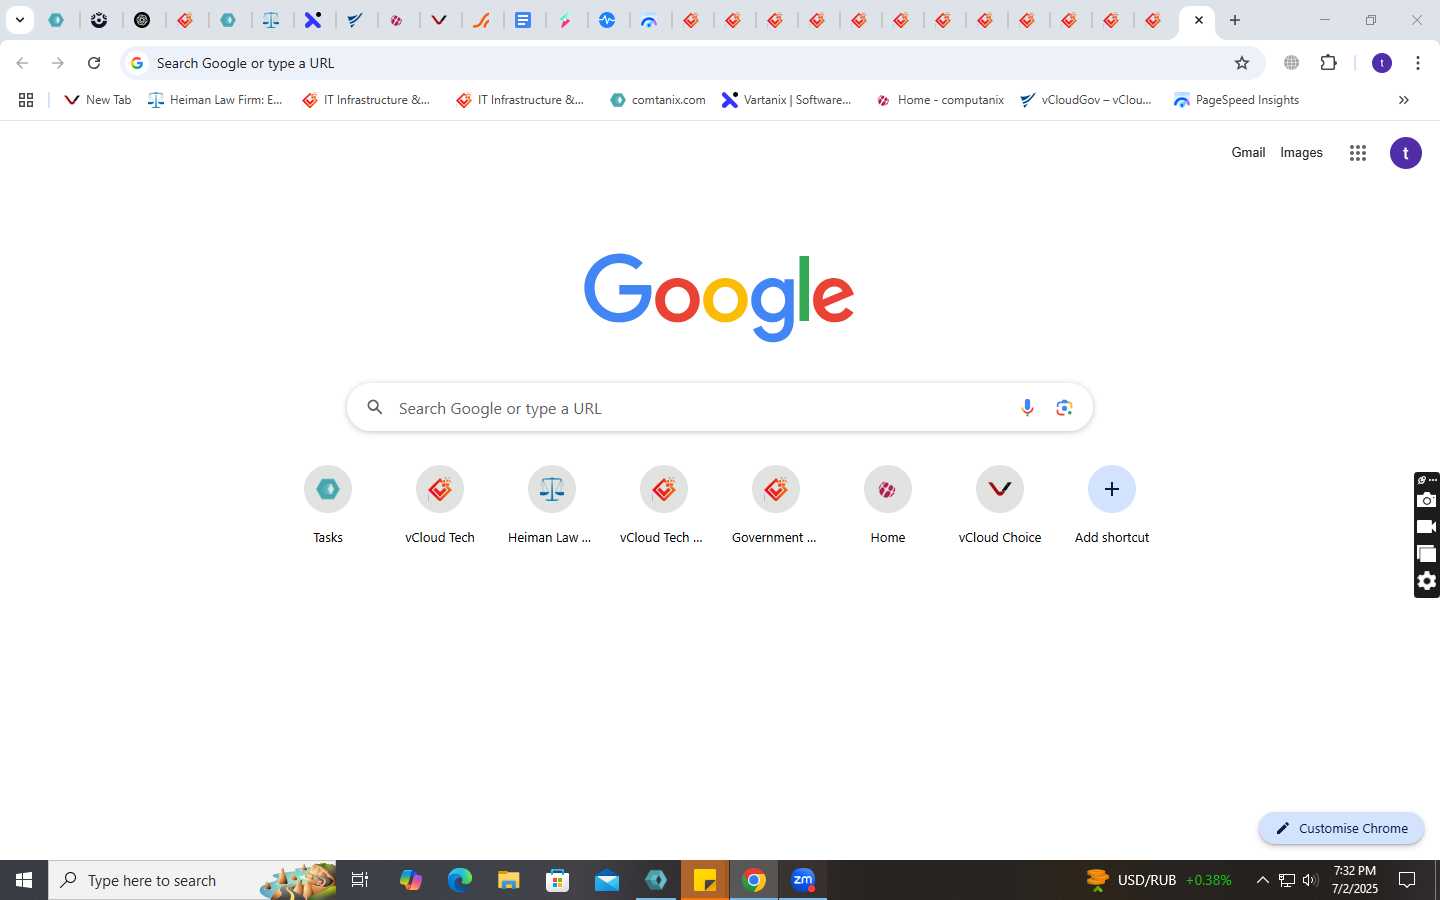
Task: Start screen recording with video icon
Action: coord(1427,527)
